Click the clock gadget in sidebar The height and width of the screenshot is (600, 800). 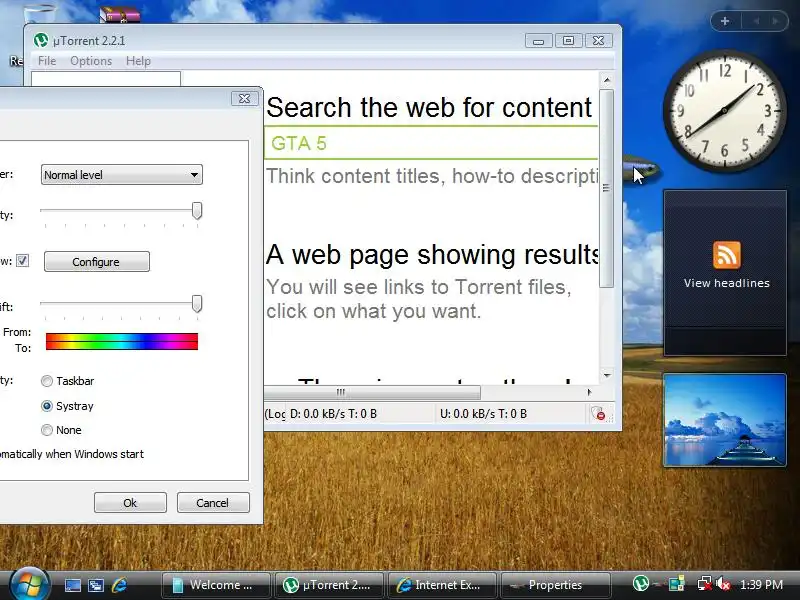[x=724, y=111]
